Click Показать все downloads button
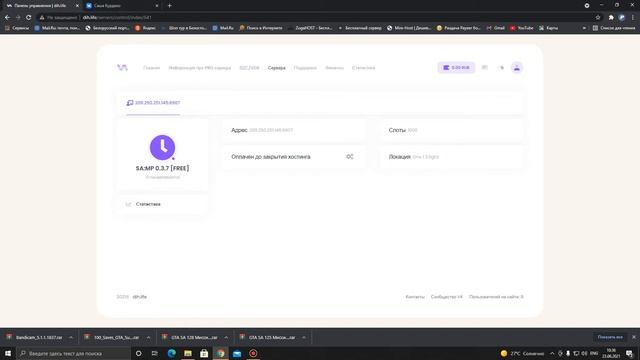The image size is (640, 360). (x=610, y=337)
